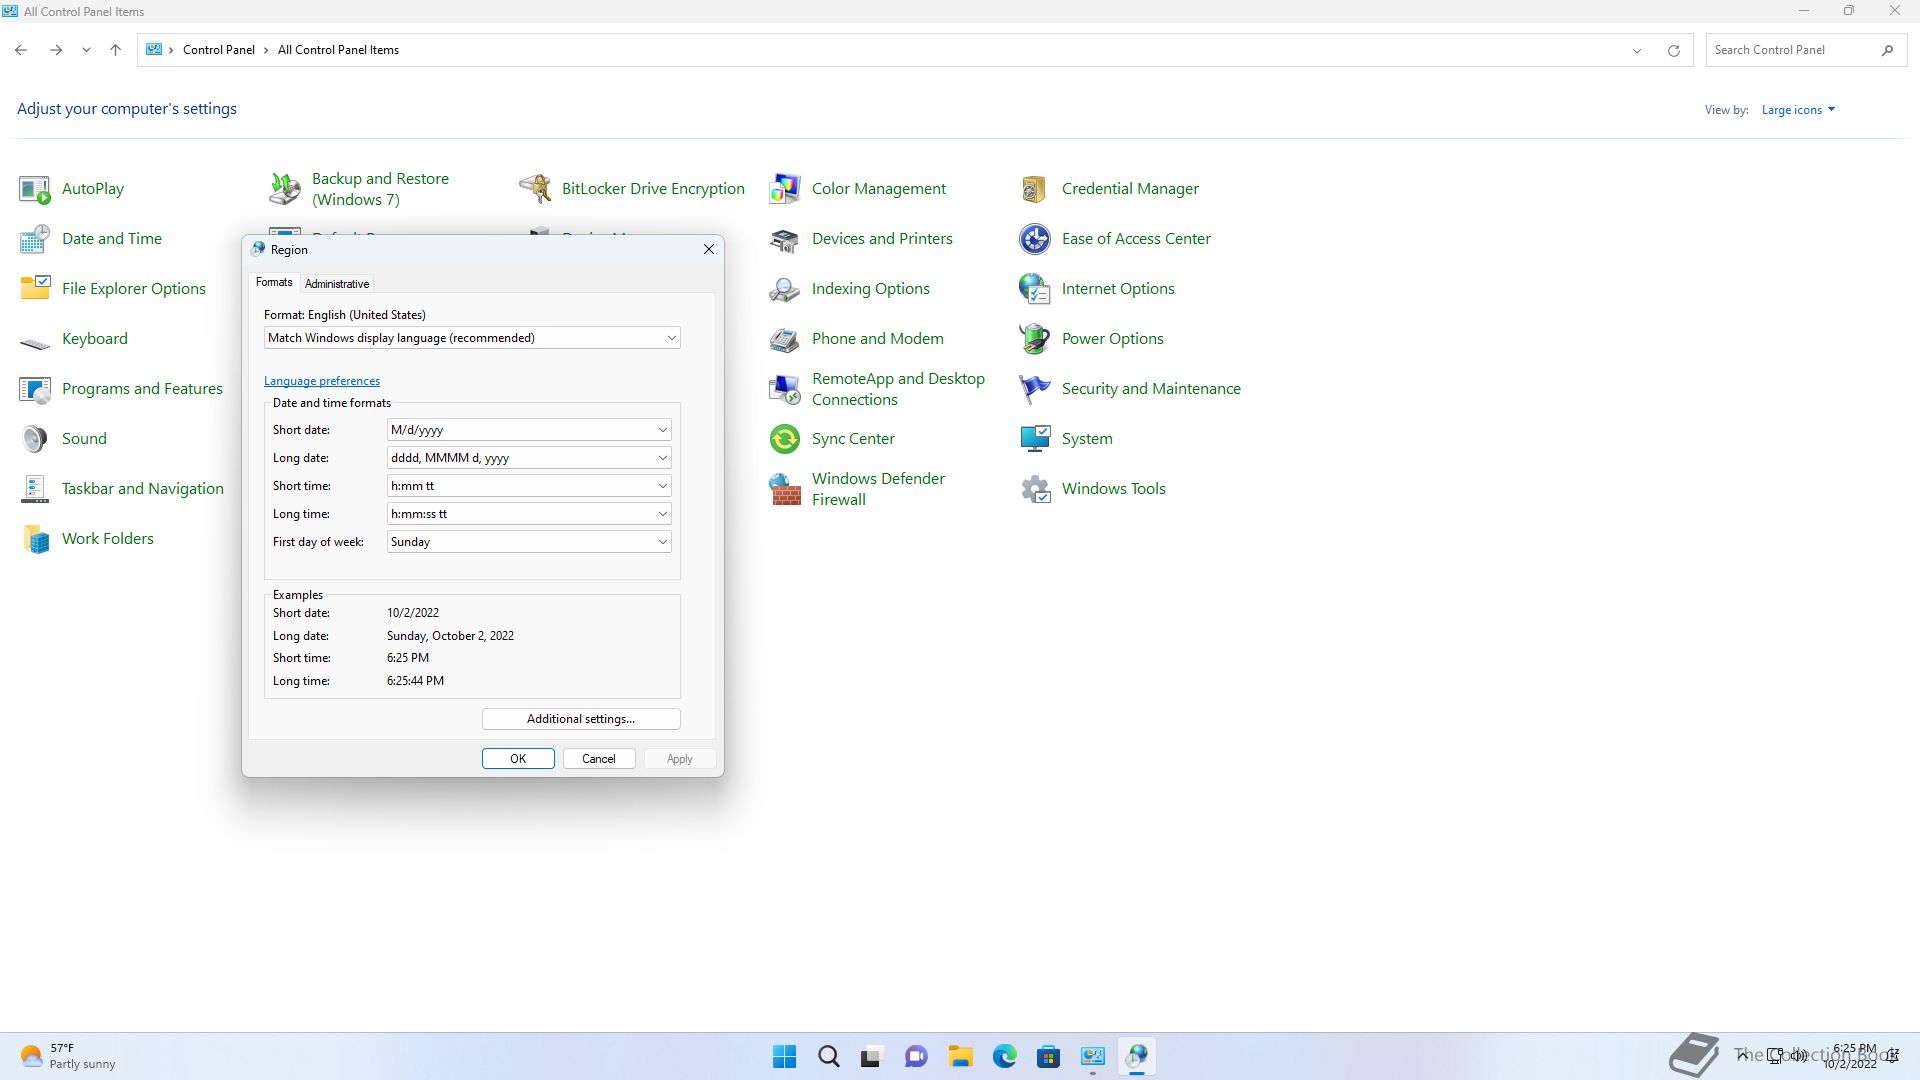Open the Phone and Modem icon
Image resolution: width=1920 pixels, height=1080 pixels.
[x=785, y=339]
